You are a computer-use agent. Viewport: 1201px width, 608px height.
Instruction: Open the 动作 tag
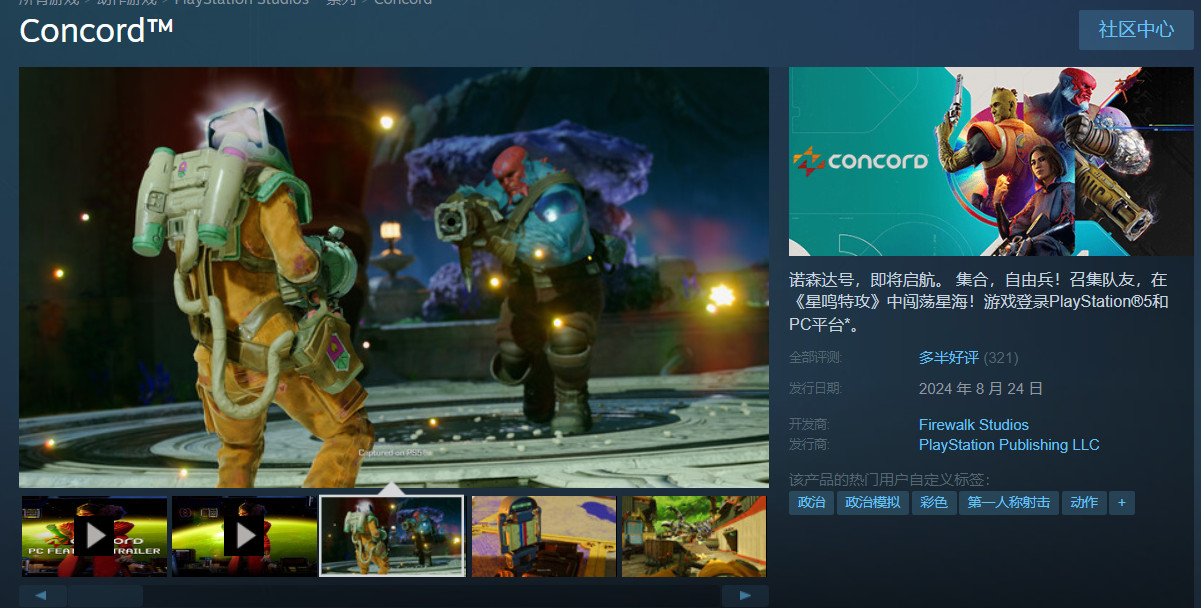click(1084, 503)
